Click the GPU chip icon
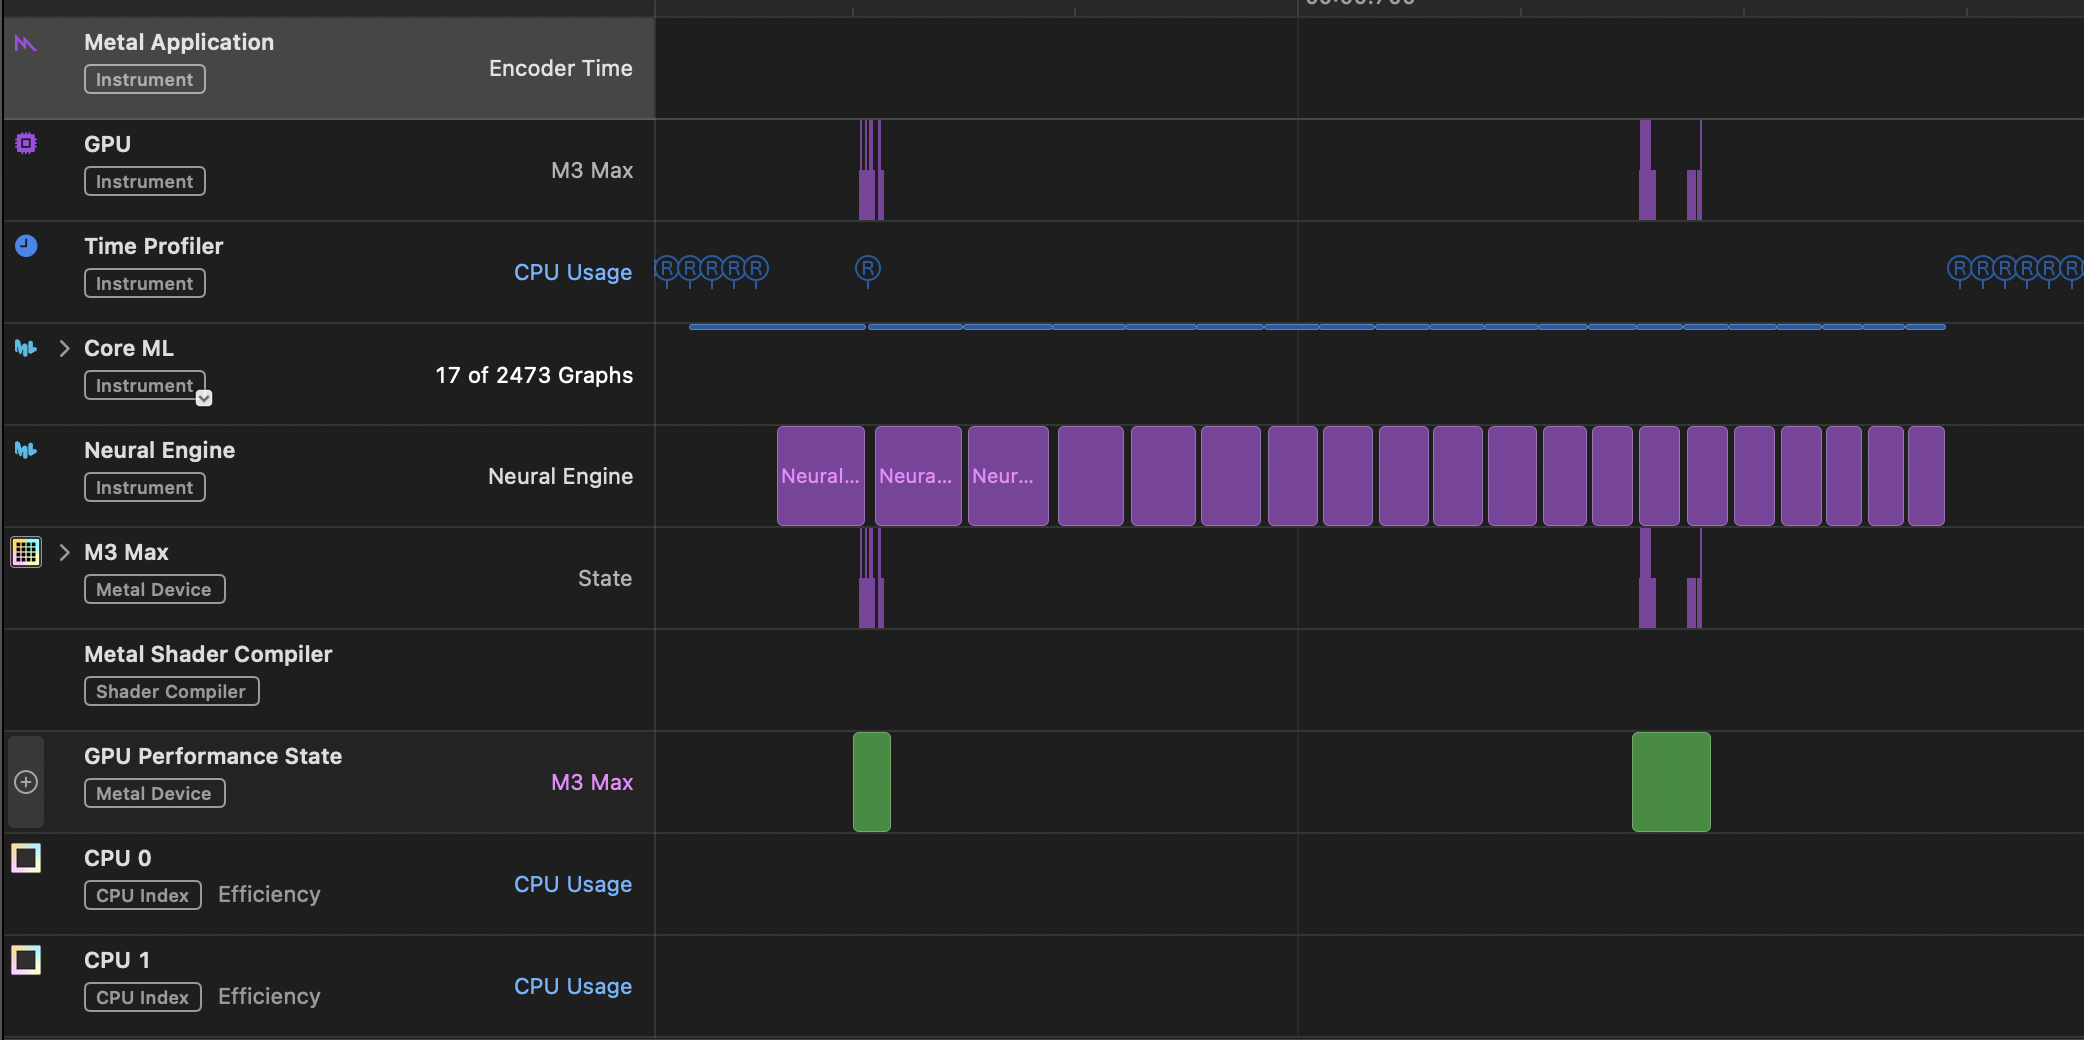Viewport: 2084px width, 1040px height. click(26, 144)
